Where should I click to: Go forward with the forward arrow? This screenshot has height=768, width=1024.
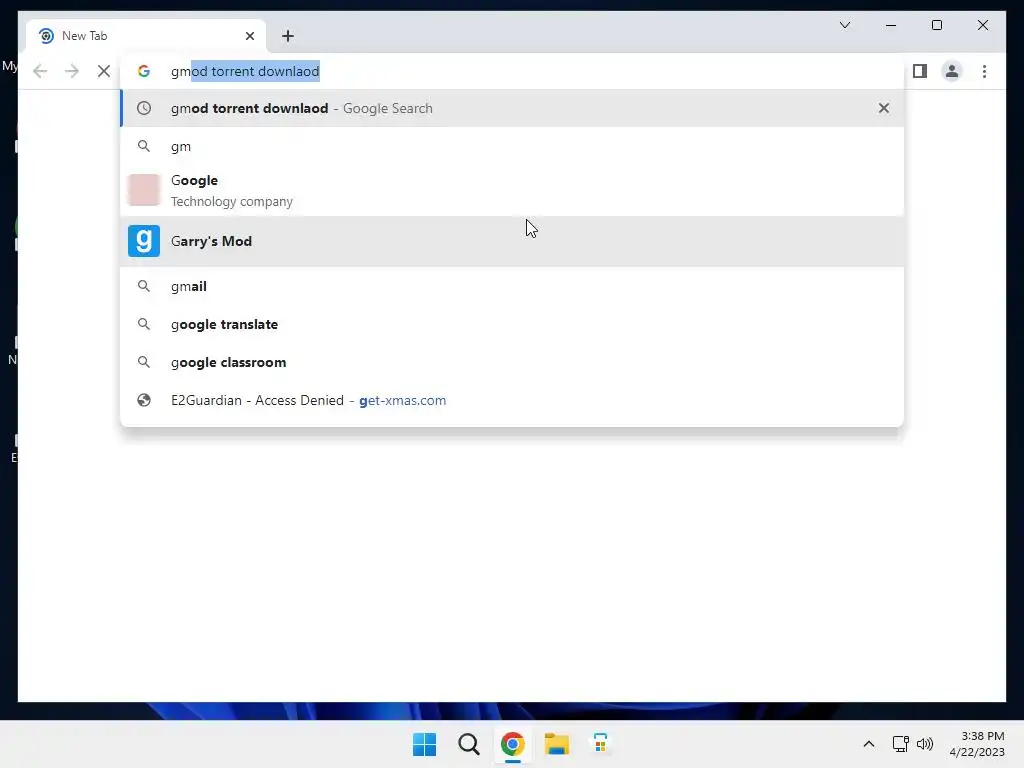72,71
